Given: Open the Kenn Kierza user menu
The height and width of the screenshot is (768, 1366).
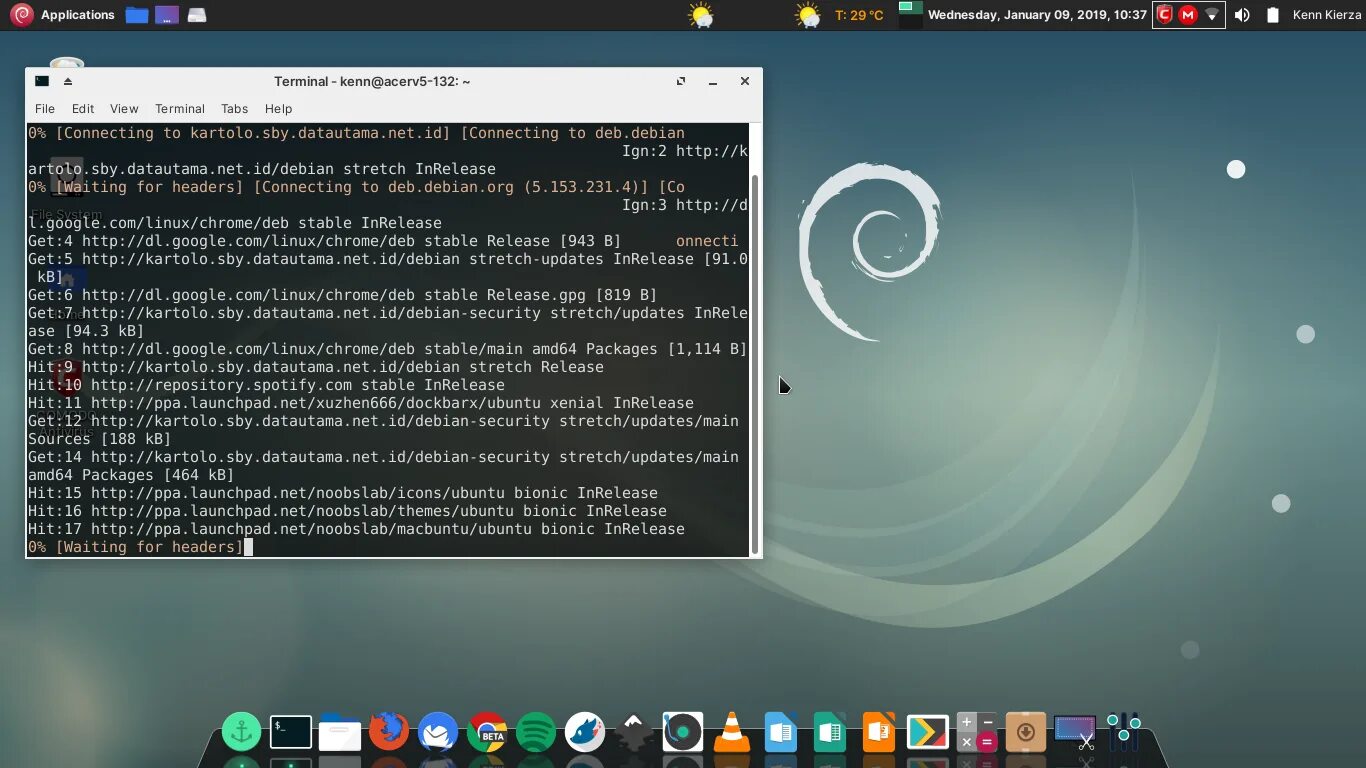Looking at the screenshot, I should 1327,15.
